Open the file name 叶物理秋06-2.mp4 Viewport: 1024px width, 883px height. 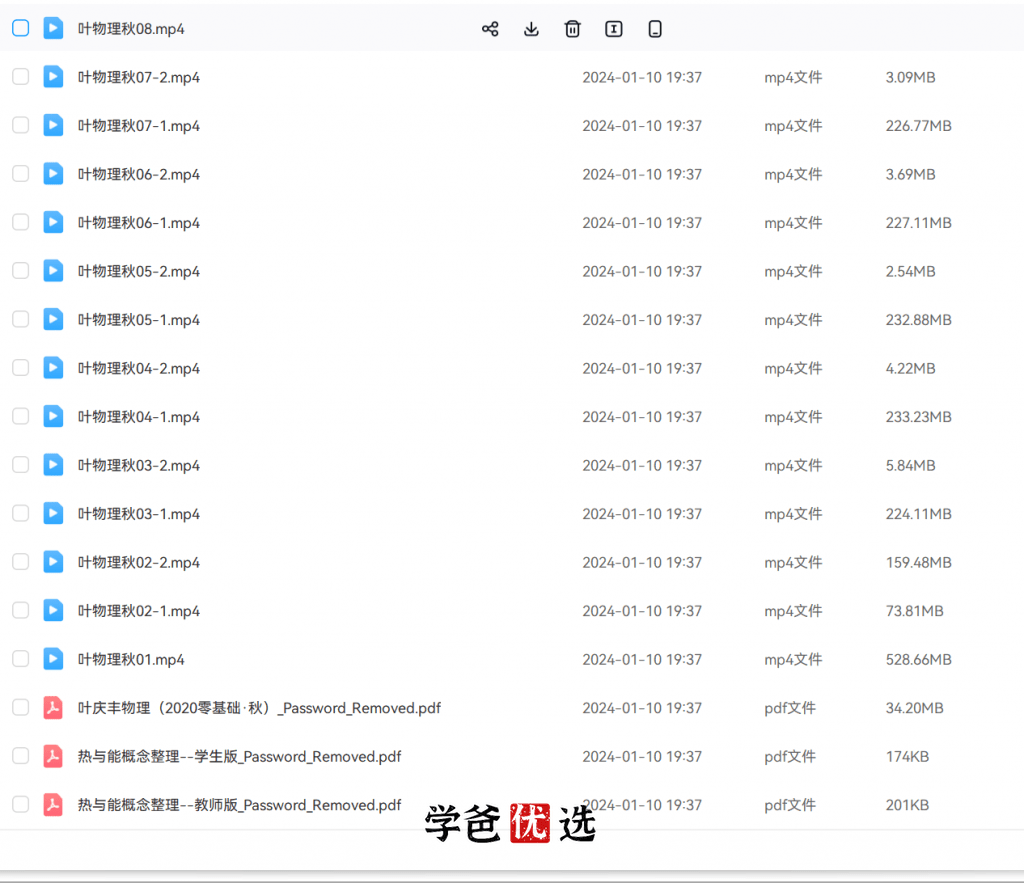click(x=139, y=174)
